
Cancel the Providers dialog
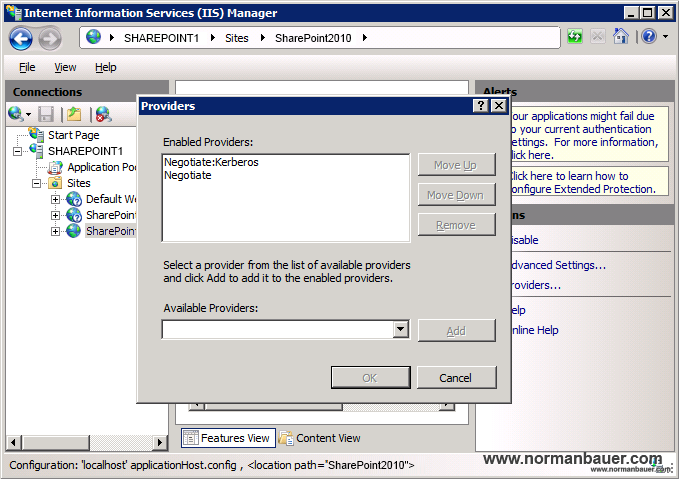(456, 378)
